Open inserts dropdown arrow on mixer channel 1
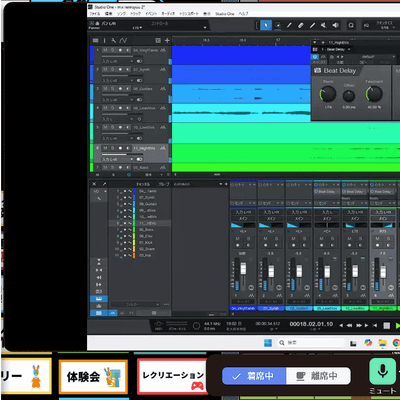The width and height of the screenshot is (400, 400). pos(250,184)
